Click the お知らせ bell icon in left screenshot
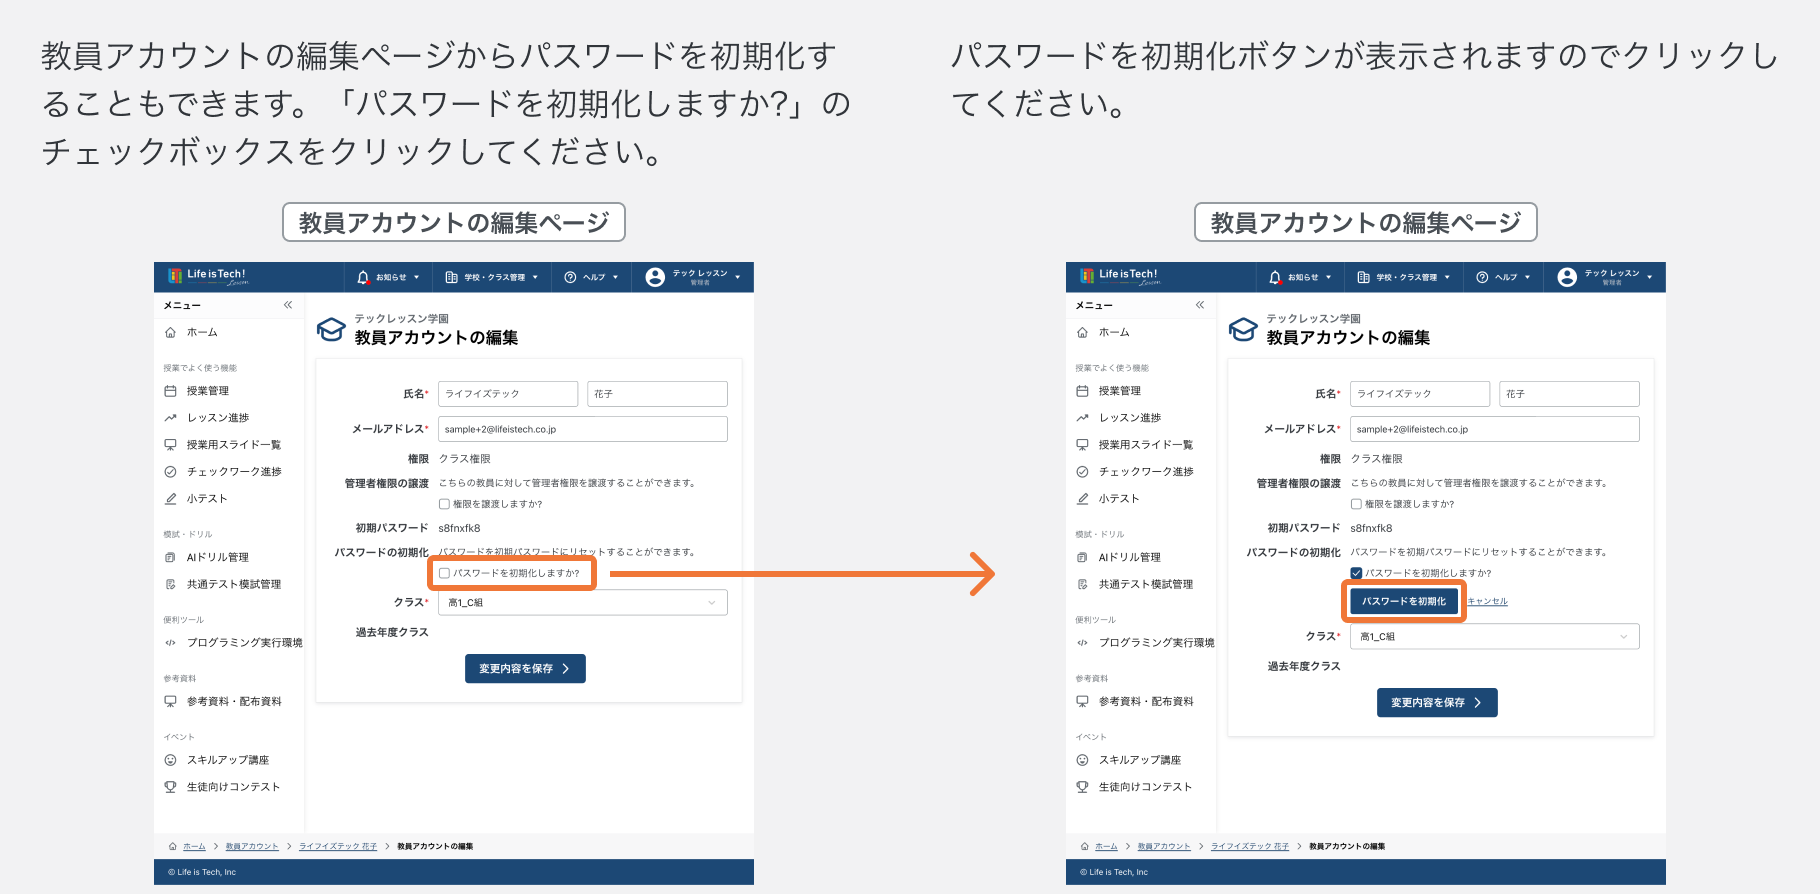 click(363, 277)
